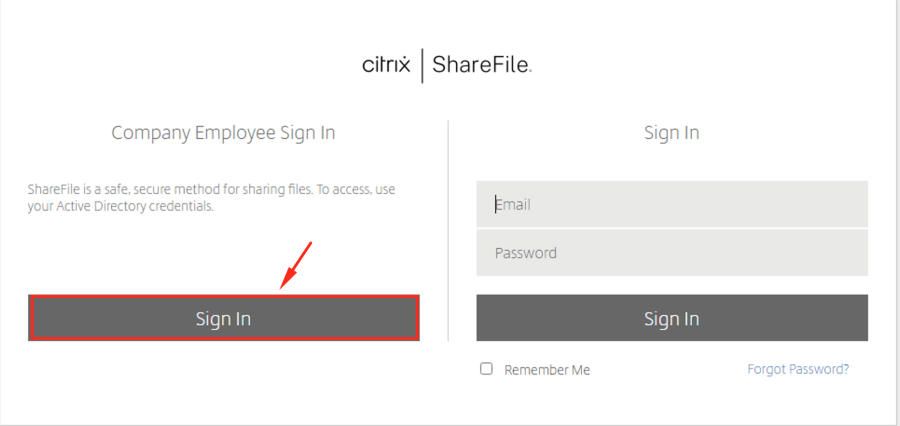Focus the Password input field
The width and height of the screenshot is (900, 426).
point(672,253)
